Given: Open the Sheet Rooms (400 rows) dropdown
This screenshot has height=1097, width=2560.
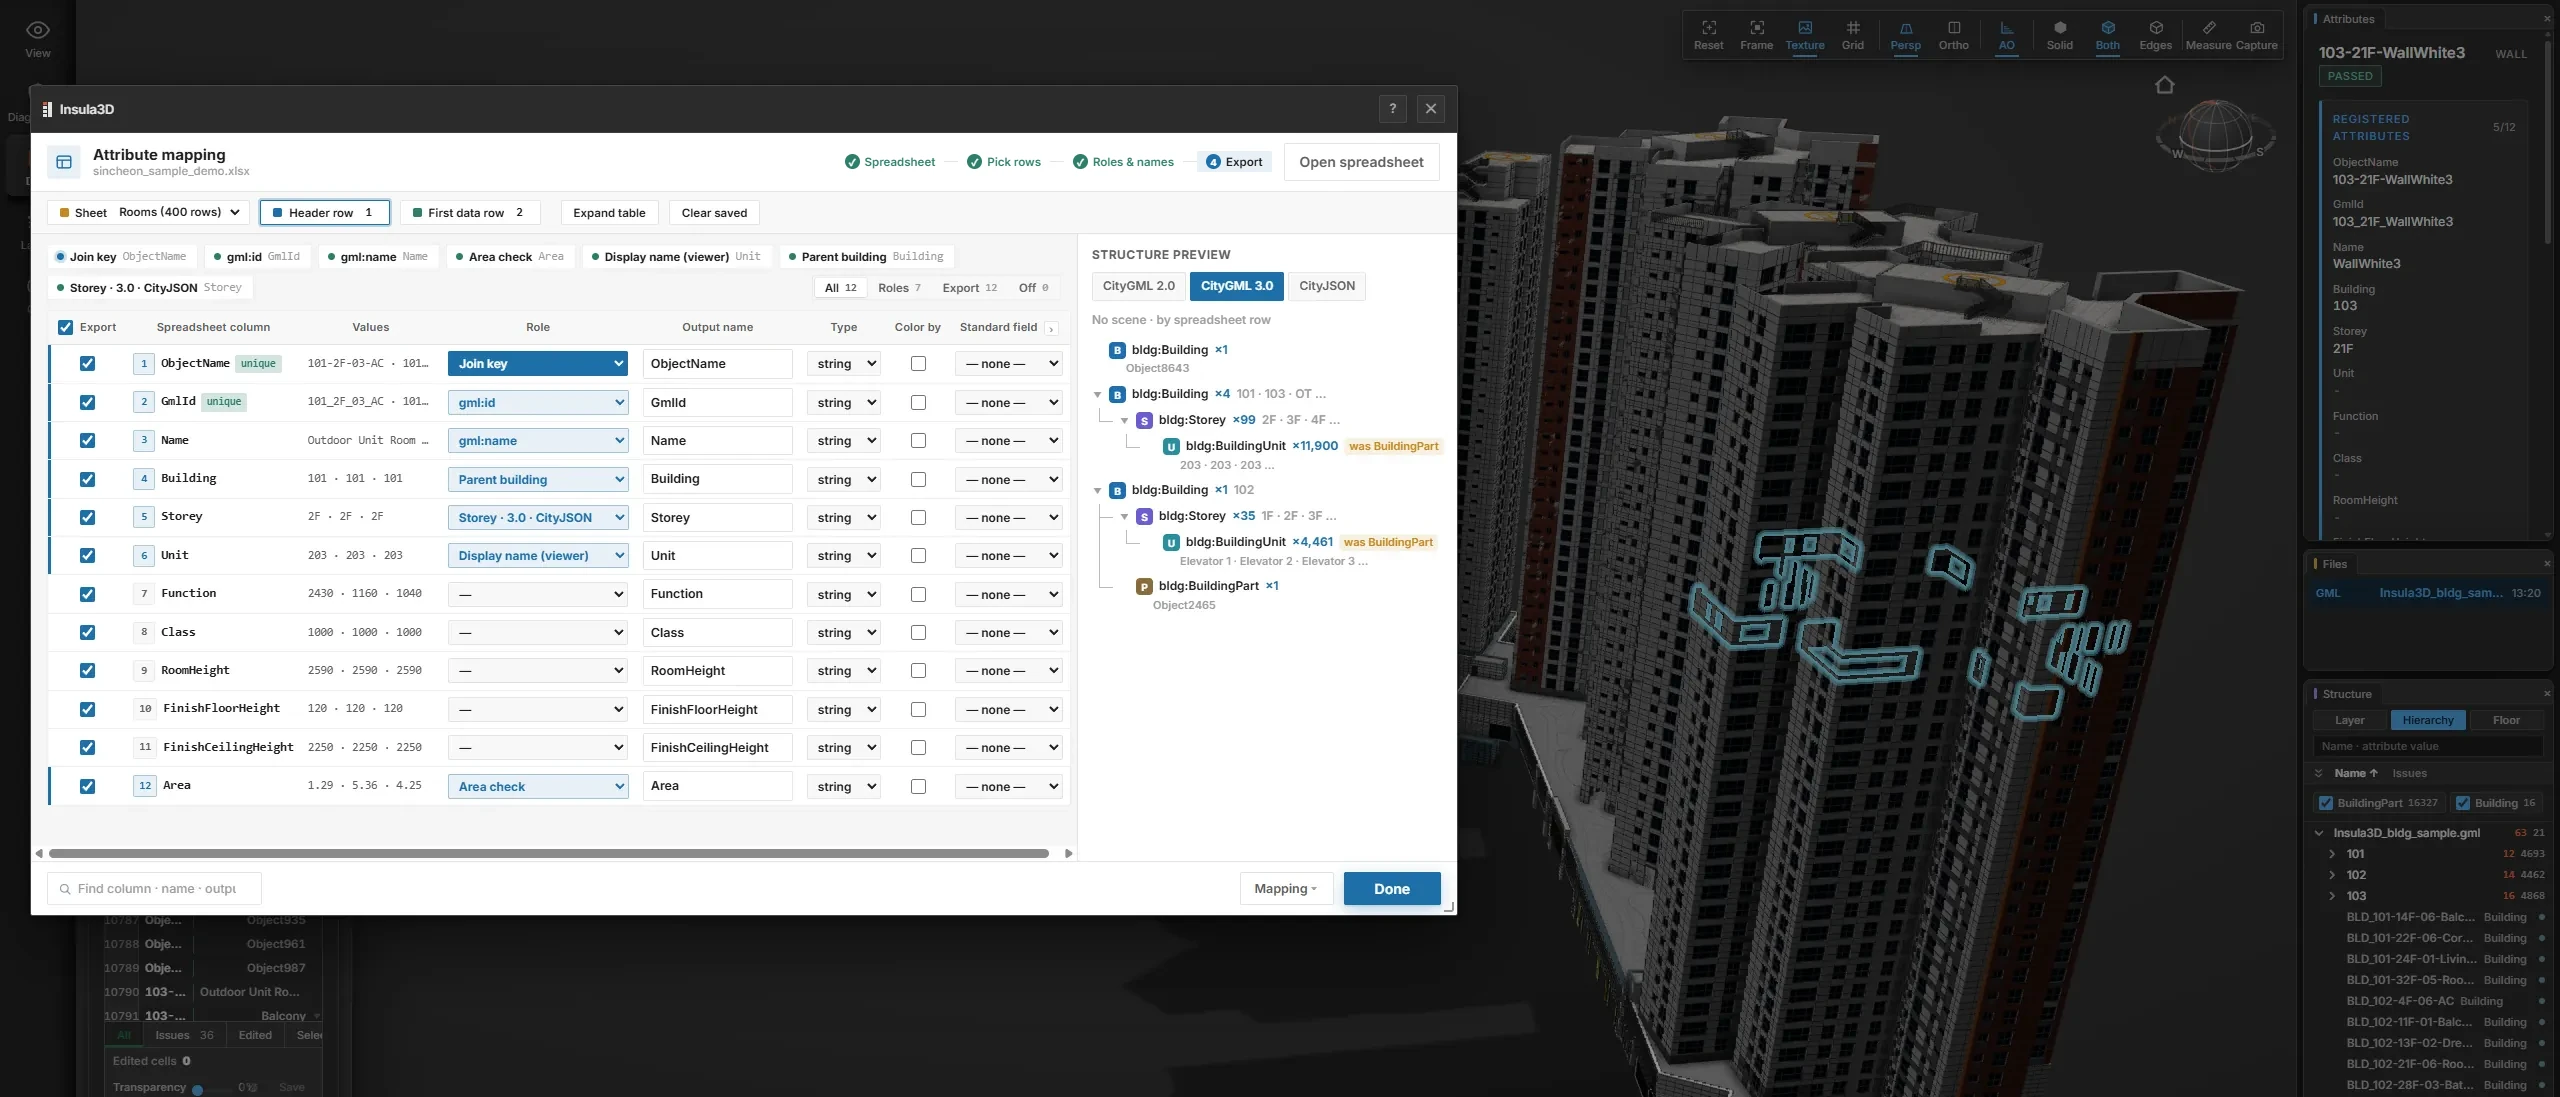Looking at the screenshot, I should click(x=149, y=212).
